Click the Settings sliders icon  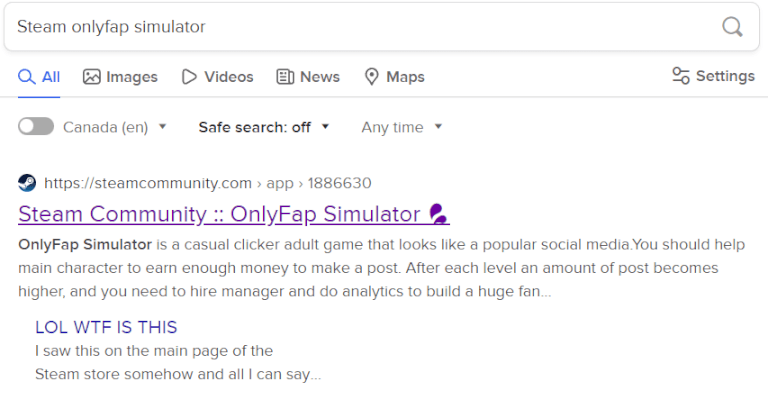(x=680, y=76)
